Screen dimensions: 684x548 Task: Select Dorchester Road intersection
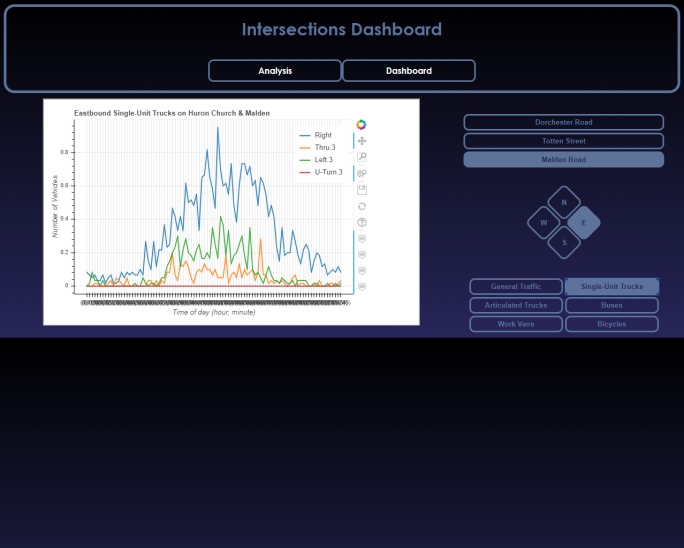point(564,122)
